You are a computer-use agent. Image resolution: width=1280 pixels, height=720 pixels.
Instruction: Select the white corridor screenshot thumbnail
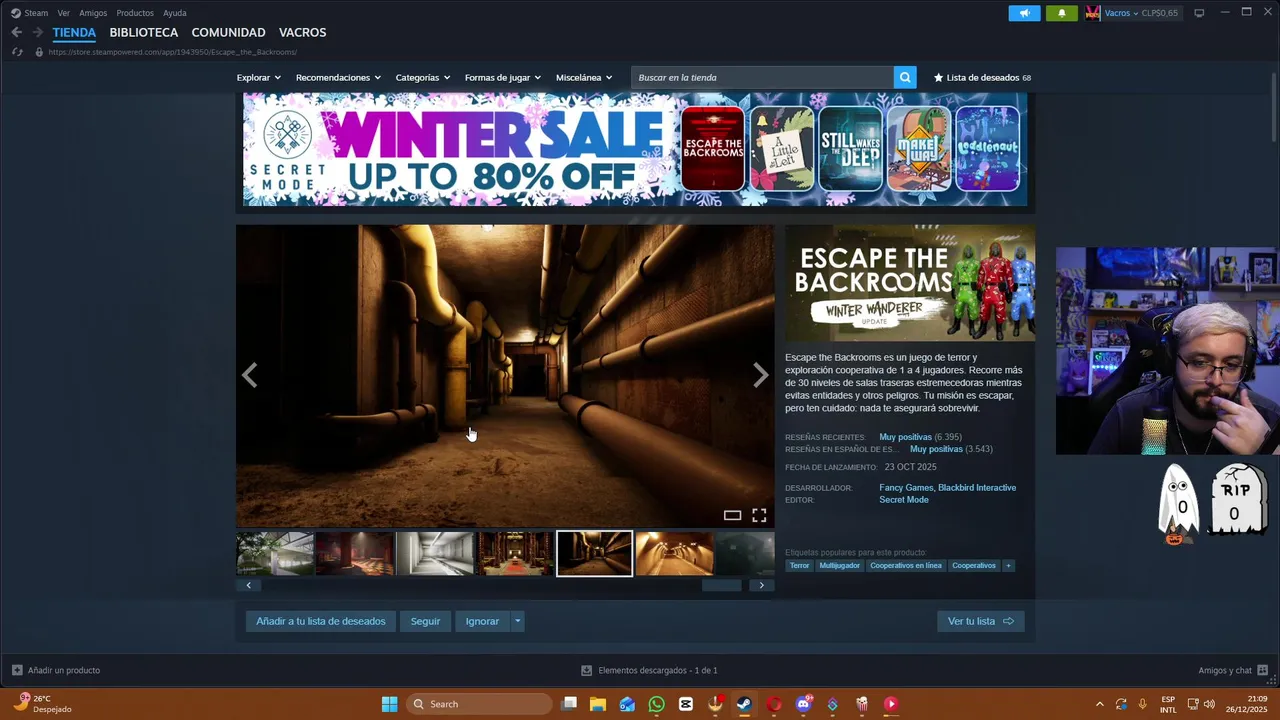(434, 553)
